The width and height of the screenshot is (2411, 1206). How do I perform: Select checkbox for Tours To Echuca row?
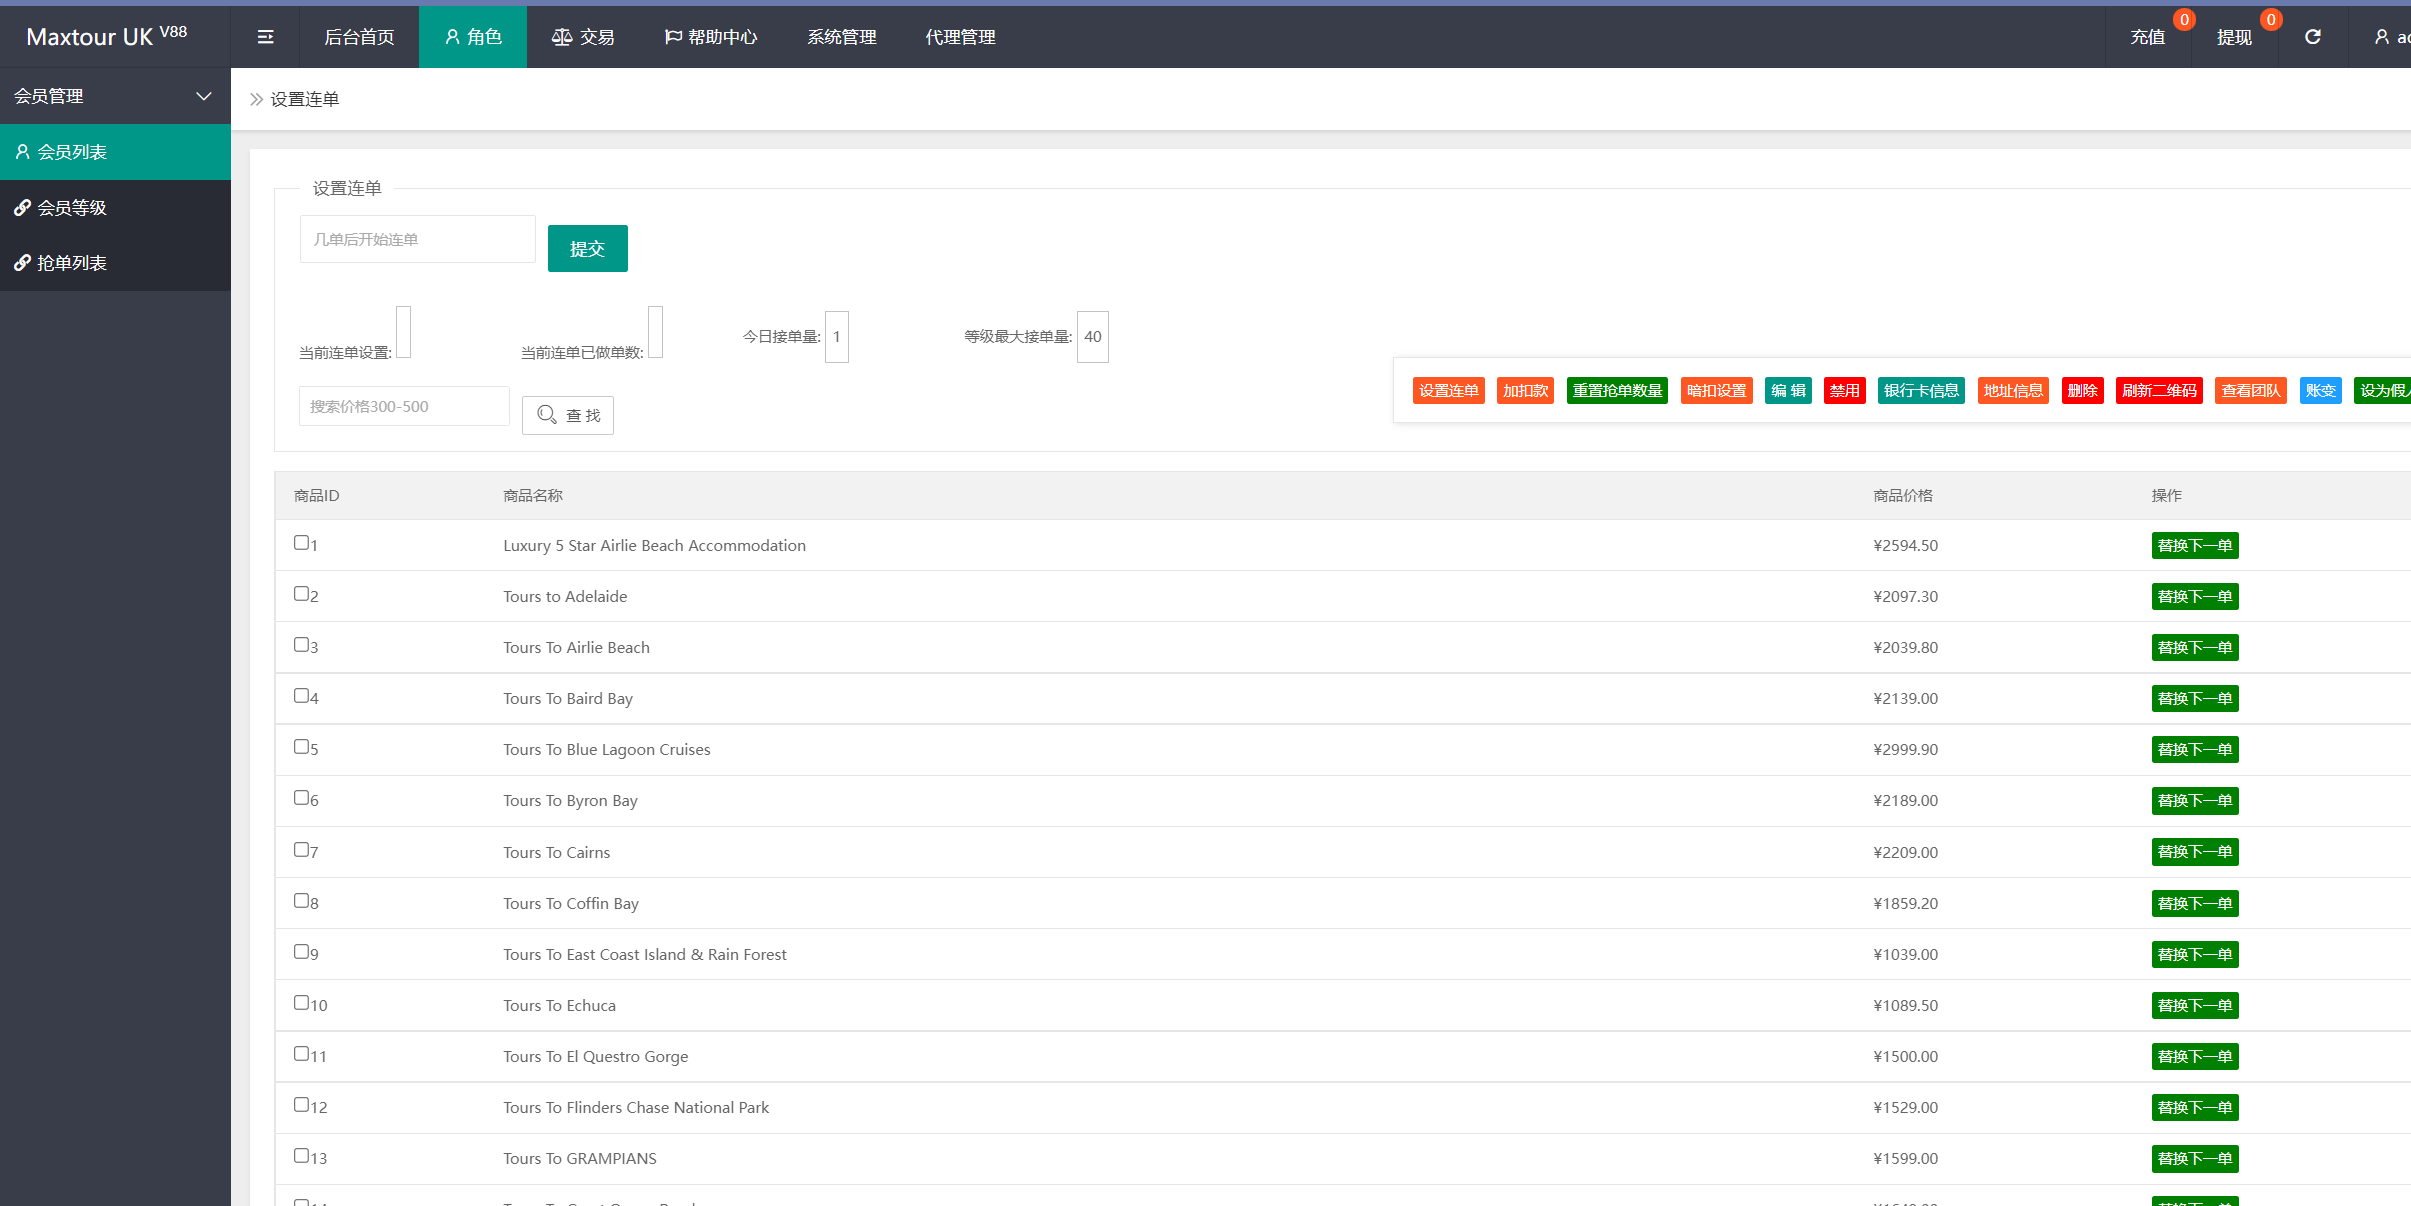(301, 1003)
